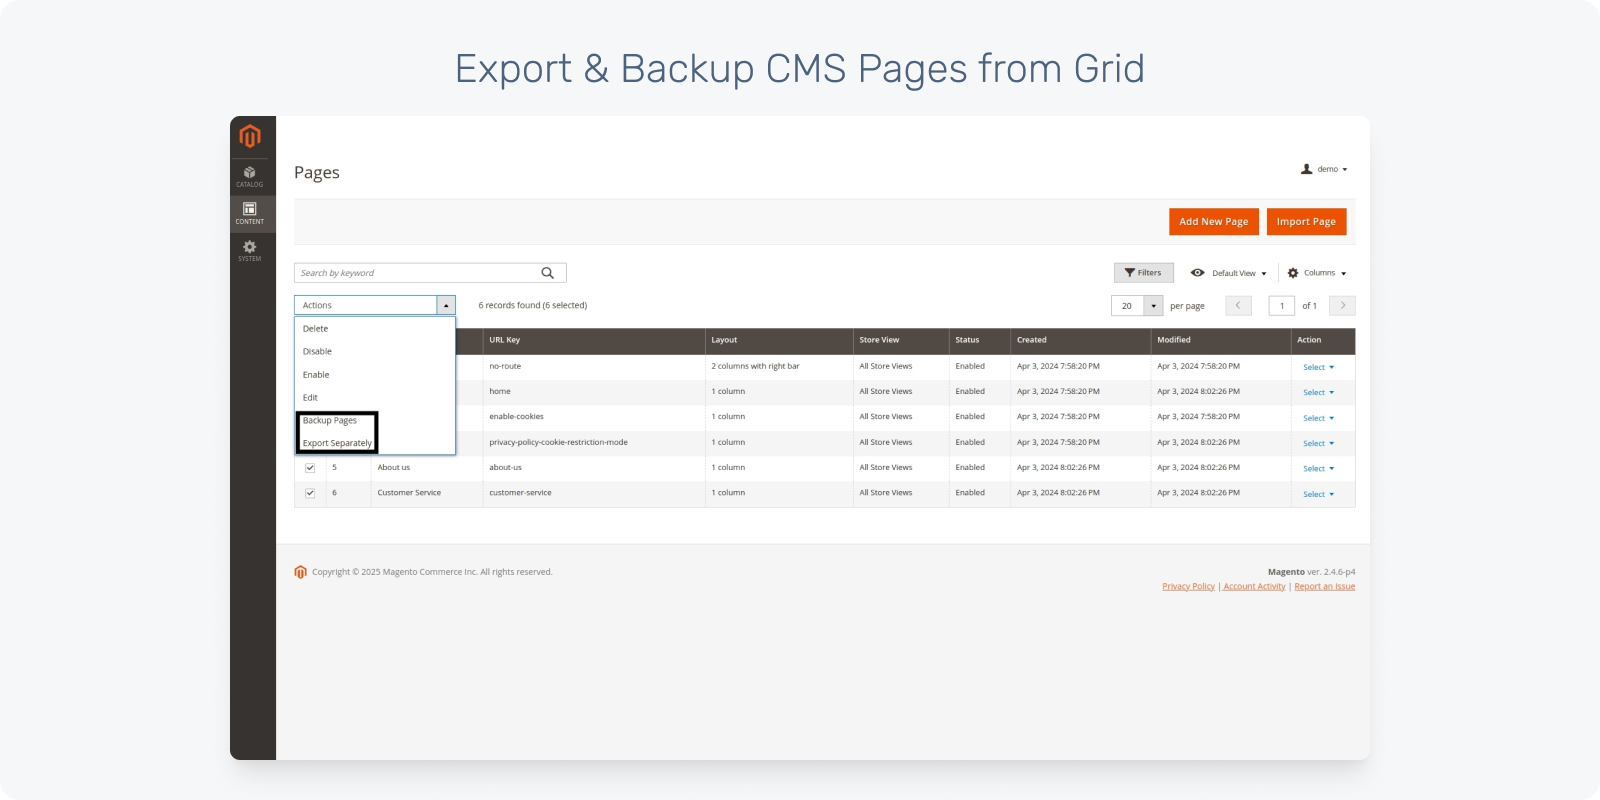Click the search magnifier icon
Viewport: 1600px width, 800px height.
click(547, 273)
